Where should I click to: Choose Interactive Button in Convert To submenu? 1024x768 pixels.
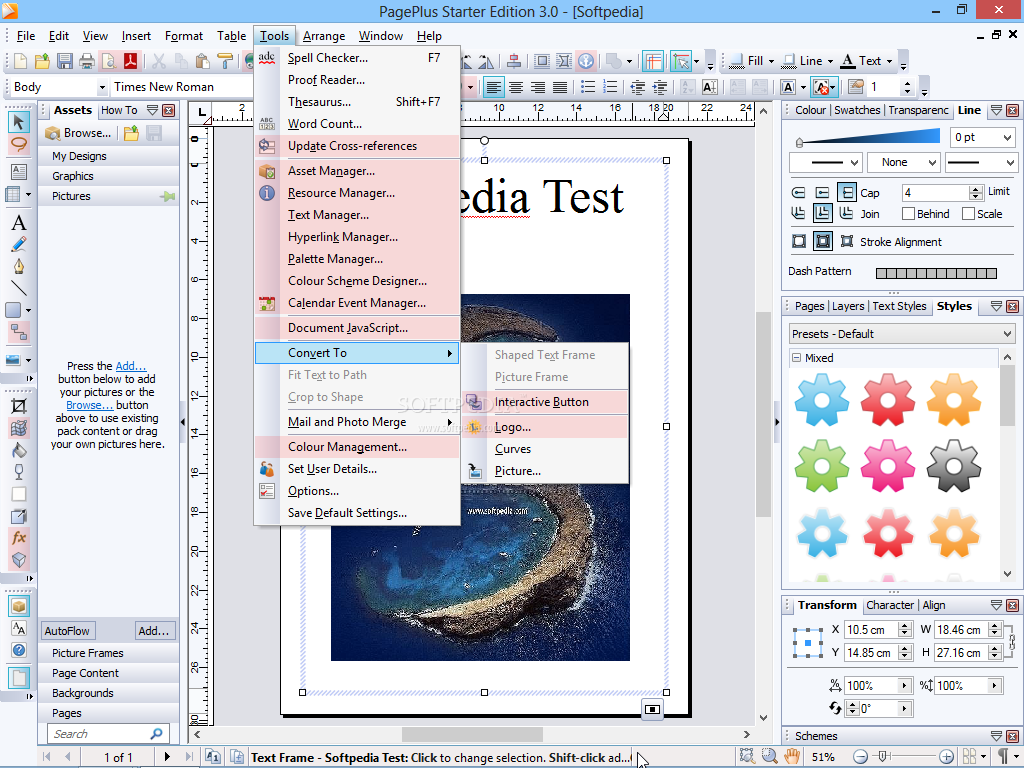click(x=545, y=402)
